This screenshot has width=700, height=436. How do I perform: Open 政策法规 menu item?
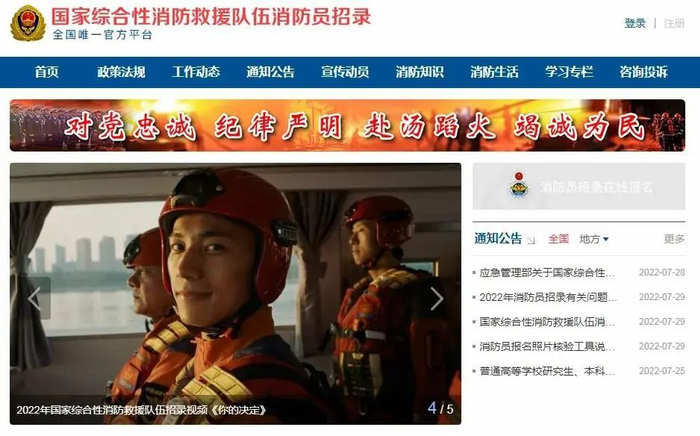click(x=121, y=72)
